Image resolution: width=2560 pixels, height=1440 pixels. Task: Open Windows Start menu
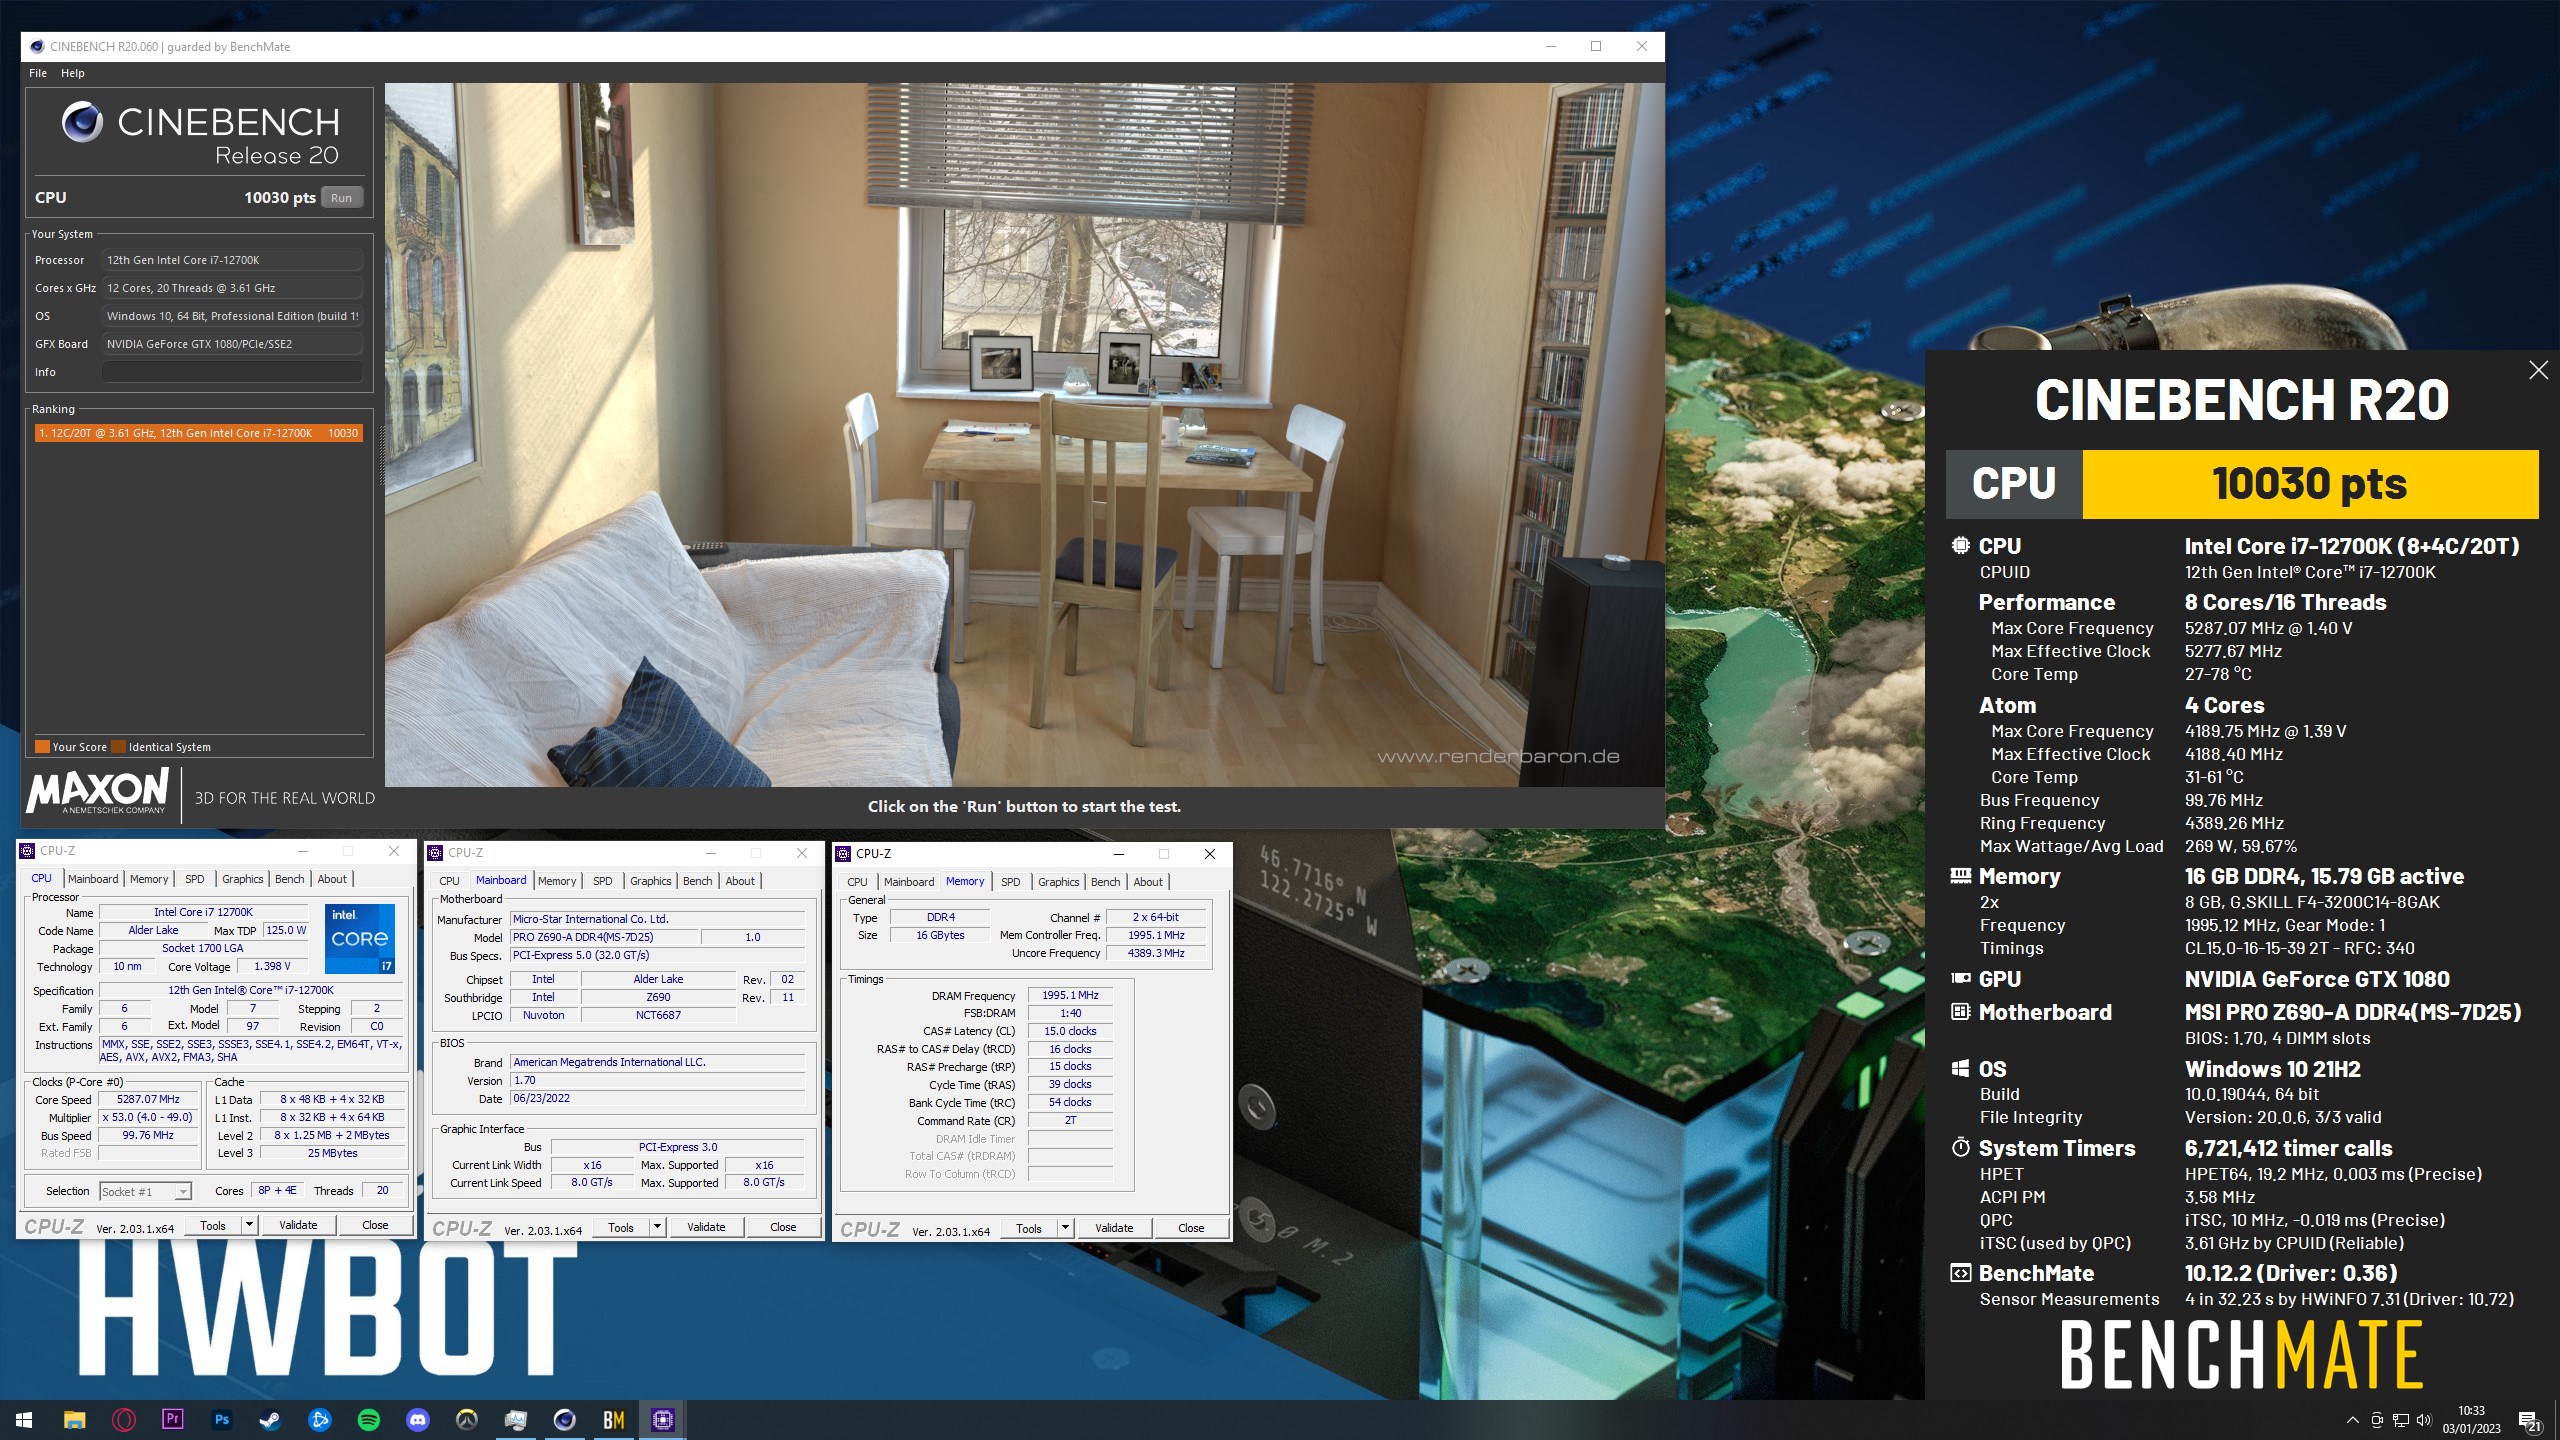pos(24,1420)
